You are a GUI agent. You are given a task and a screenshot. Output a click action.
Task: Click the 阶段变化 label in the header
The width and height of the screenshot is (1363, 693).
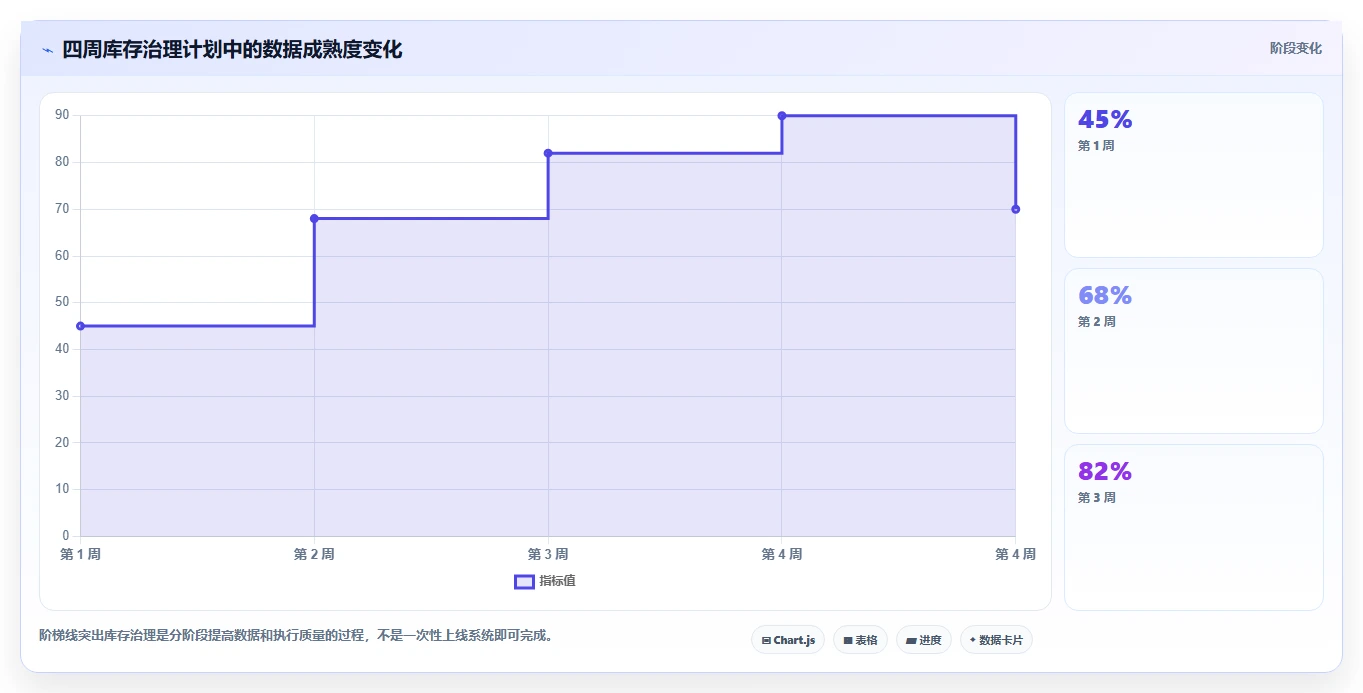[1296, 48]
